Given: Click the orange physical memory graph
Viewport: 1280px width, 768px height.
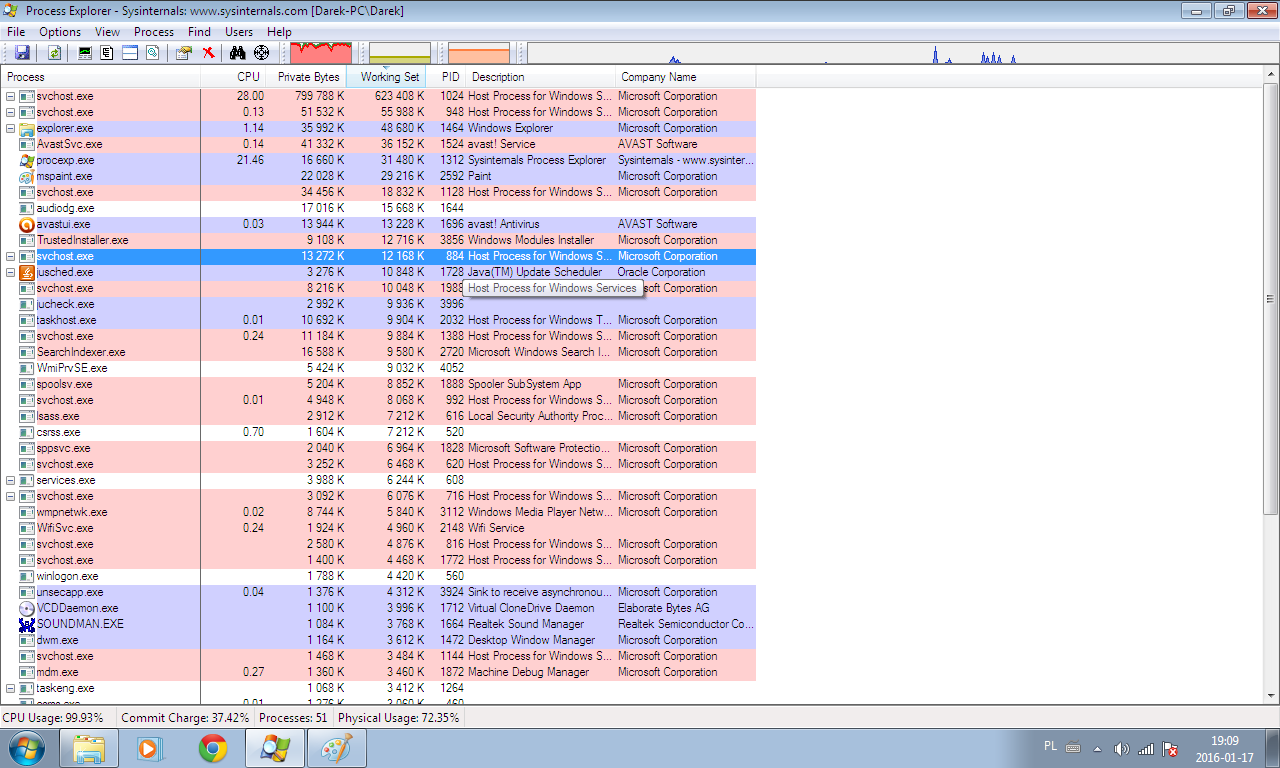Looking at the screenshot, I should [479, 53].
